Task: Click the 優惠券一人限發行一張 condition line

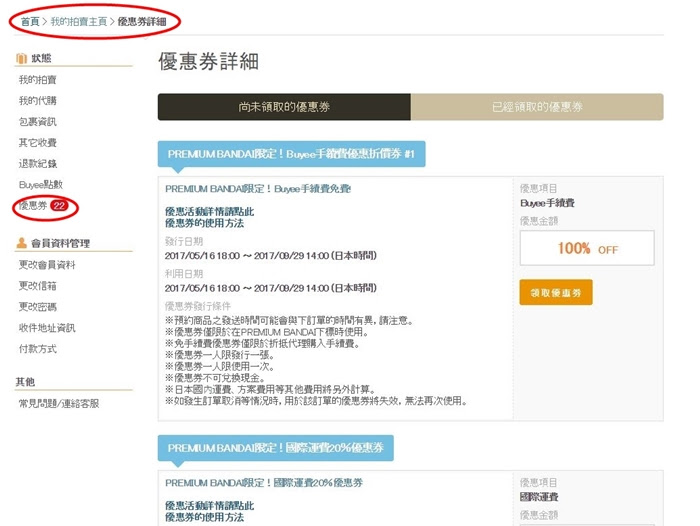Action: tap(219, 355)
